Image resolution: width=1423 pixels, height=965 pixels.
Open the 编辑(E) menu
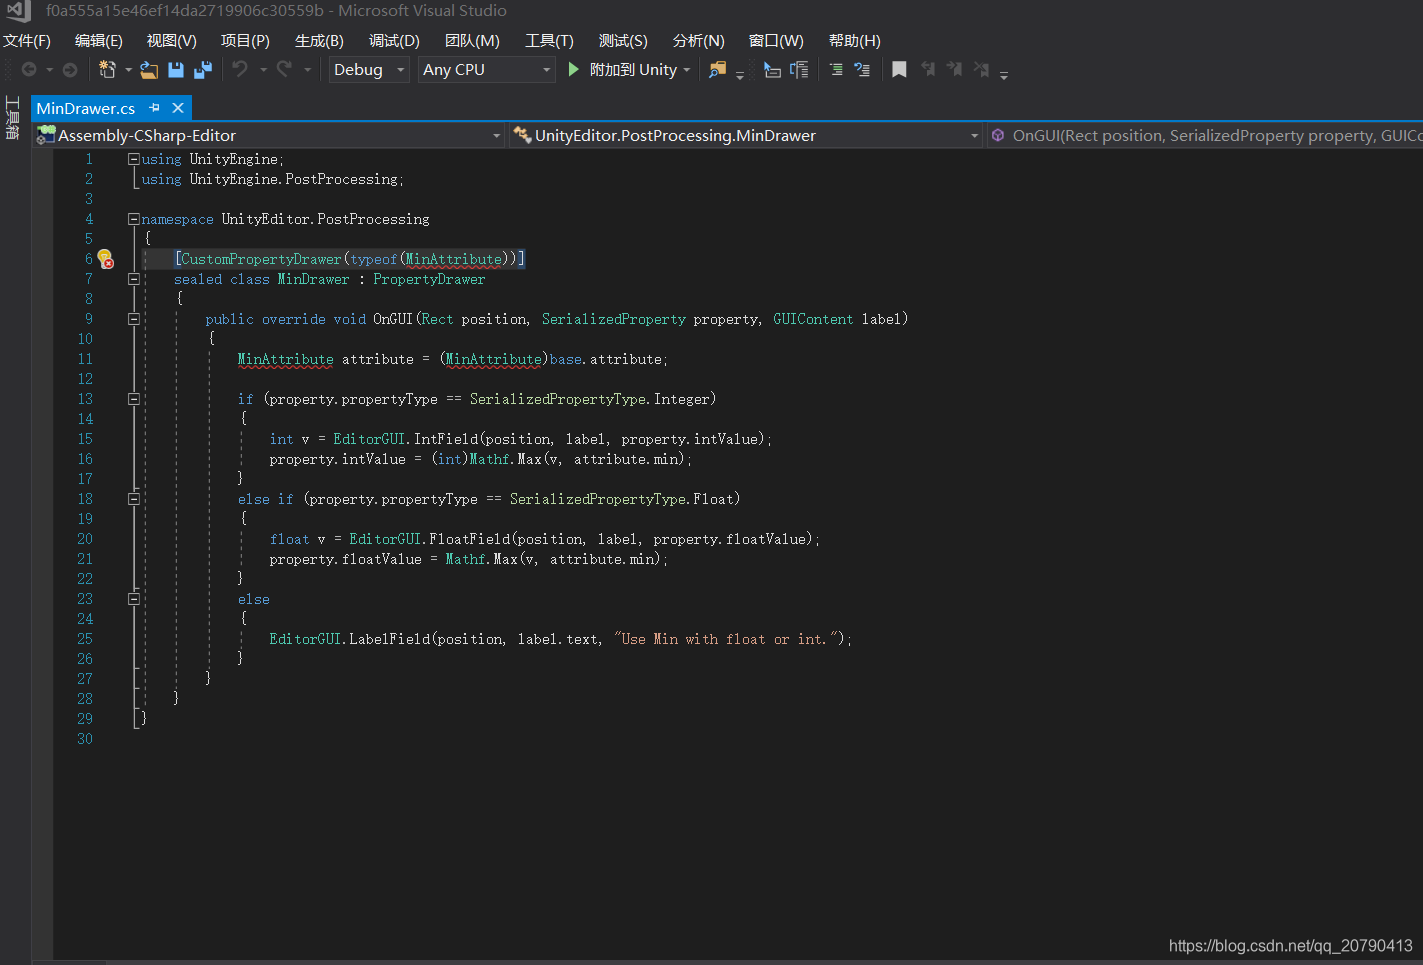coord(99,41)
